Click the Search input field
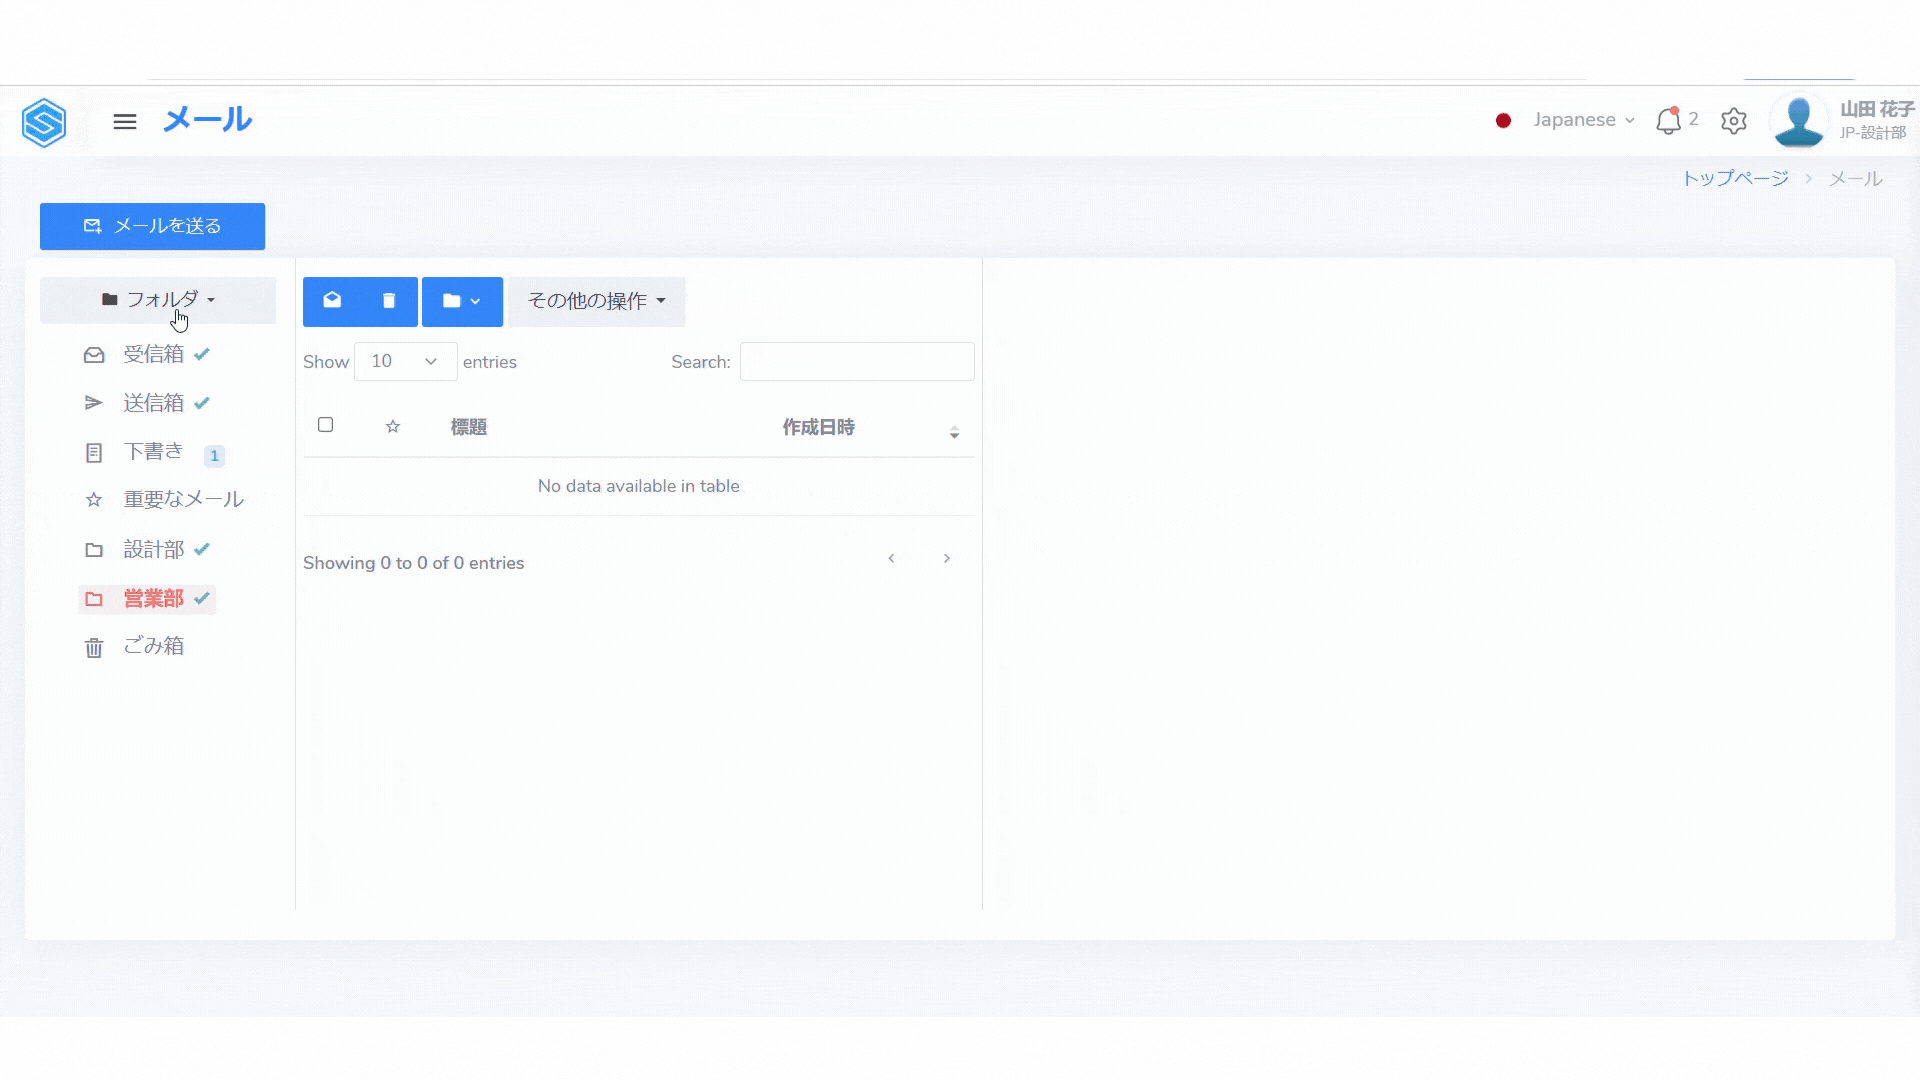This screenshot has width=1920, height=1080. (x=857, y=361)
